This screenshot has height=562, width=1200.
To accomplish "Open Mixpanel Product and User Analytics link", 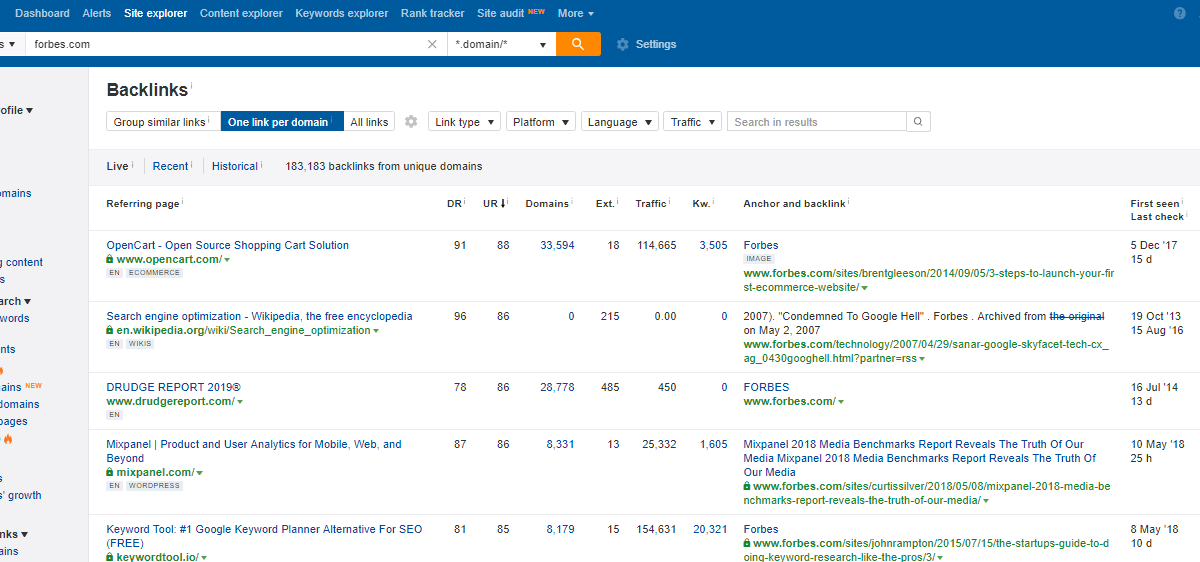I will pyautogui.click(x=254, y=451).
